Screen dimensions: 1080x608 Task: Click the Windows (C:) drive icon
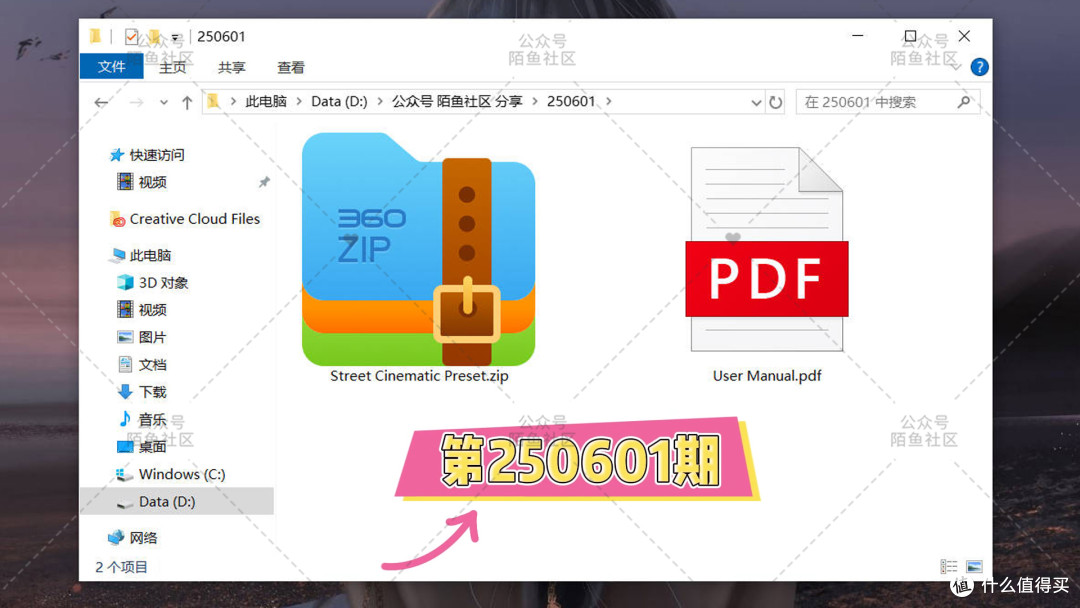pyautogui.click(x=123, y=474)
